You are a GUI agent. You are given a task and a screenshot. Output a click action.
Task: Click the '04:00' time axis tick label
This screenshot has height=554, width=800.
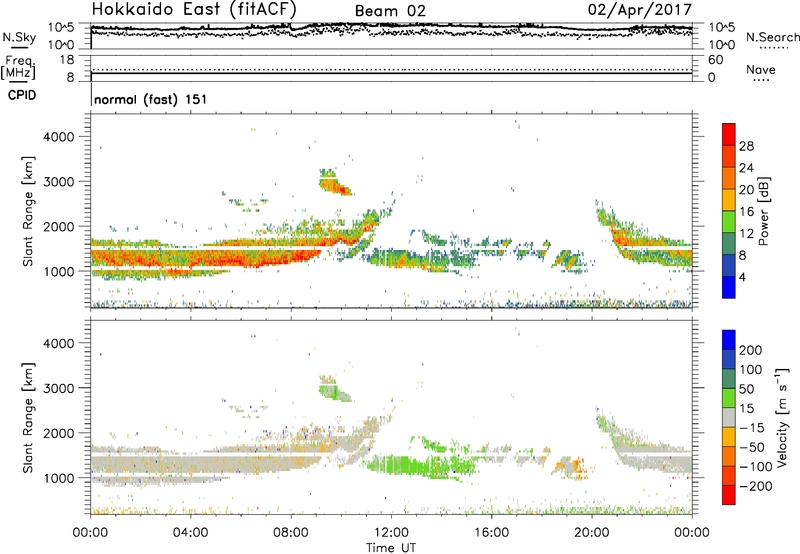190,533
